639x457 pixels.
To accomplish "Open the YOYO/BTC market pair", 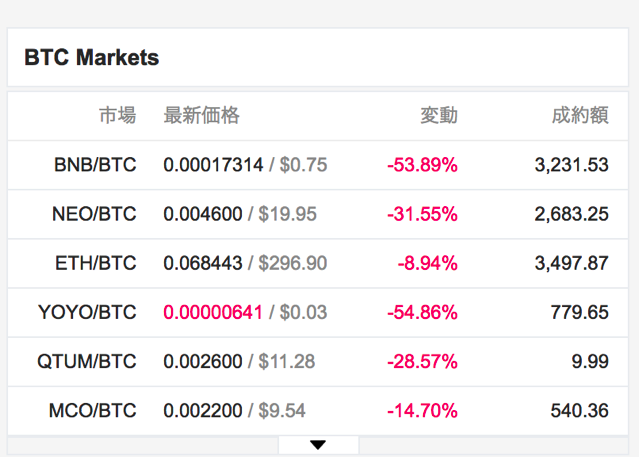I will [x=87, y=312].
